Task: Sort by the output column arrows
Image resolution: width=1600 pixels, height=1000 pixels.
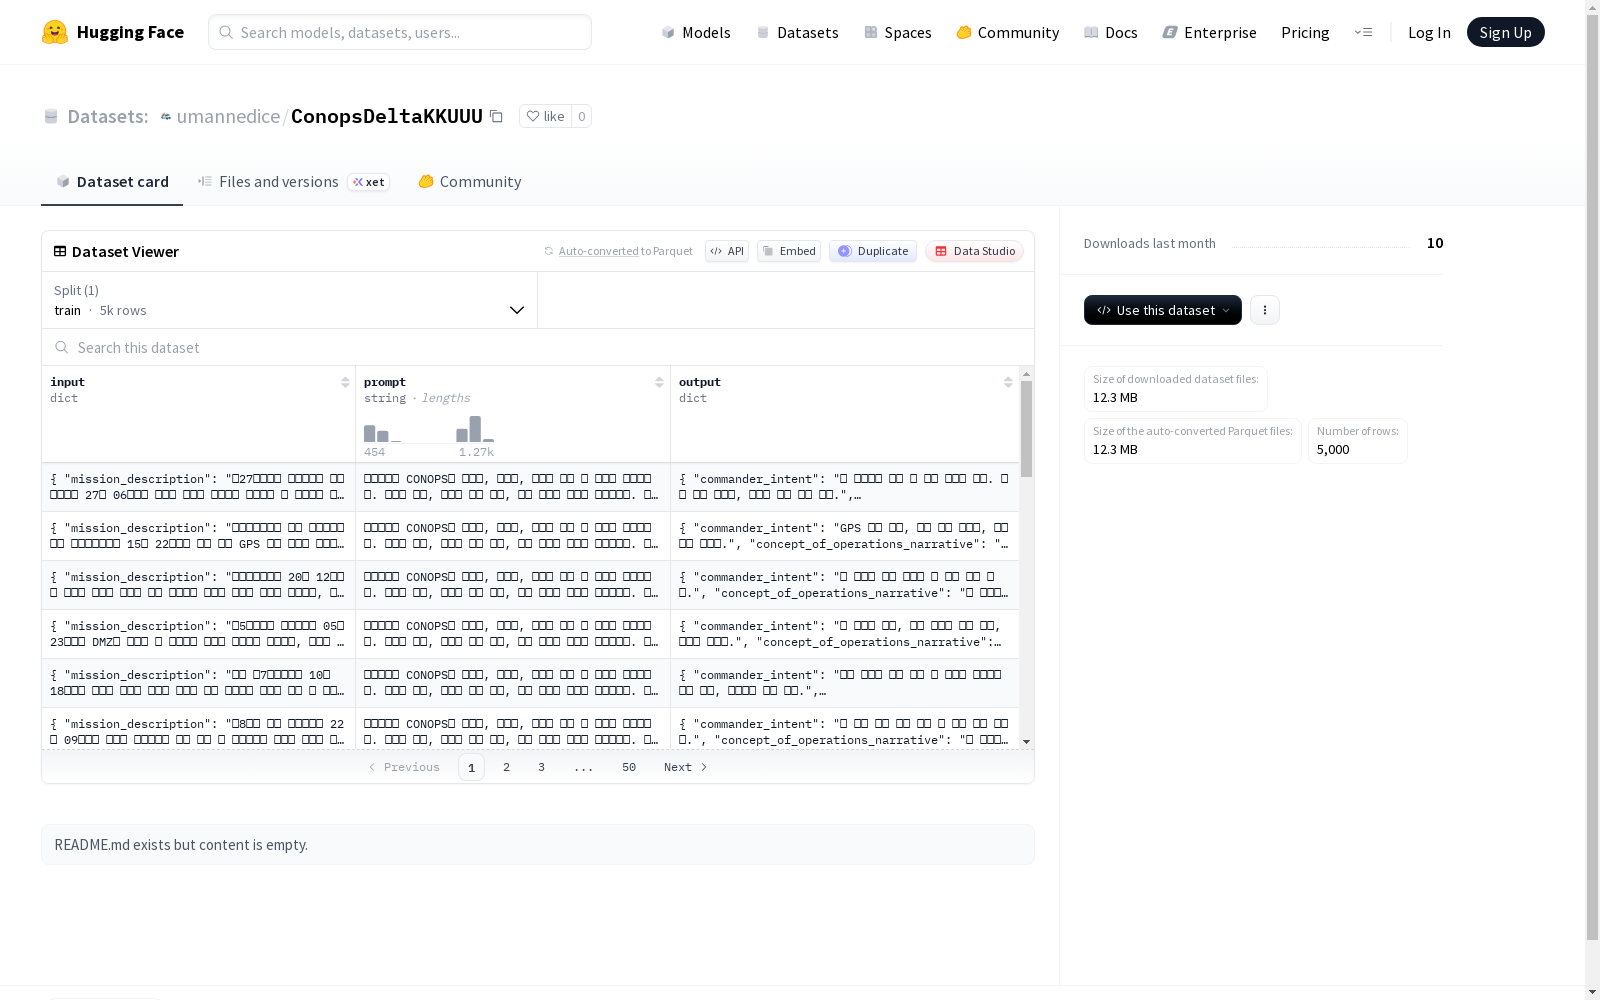Action: (x=1008, y=382)
